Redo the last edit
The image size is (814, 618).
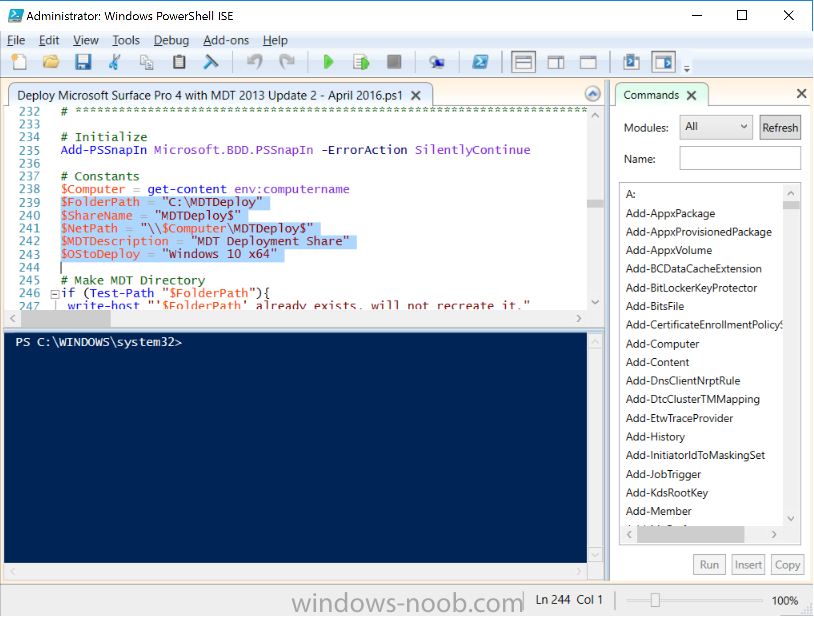point(287,62)
